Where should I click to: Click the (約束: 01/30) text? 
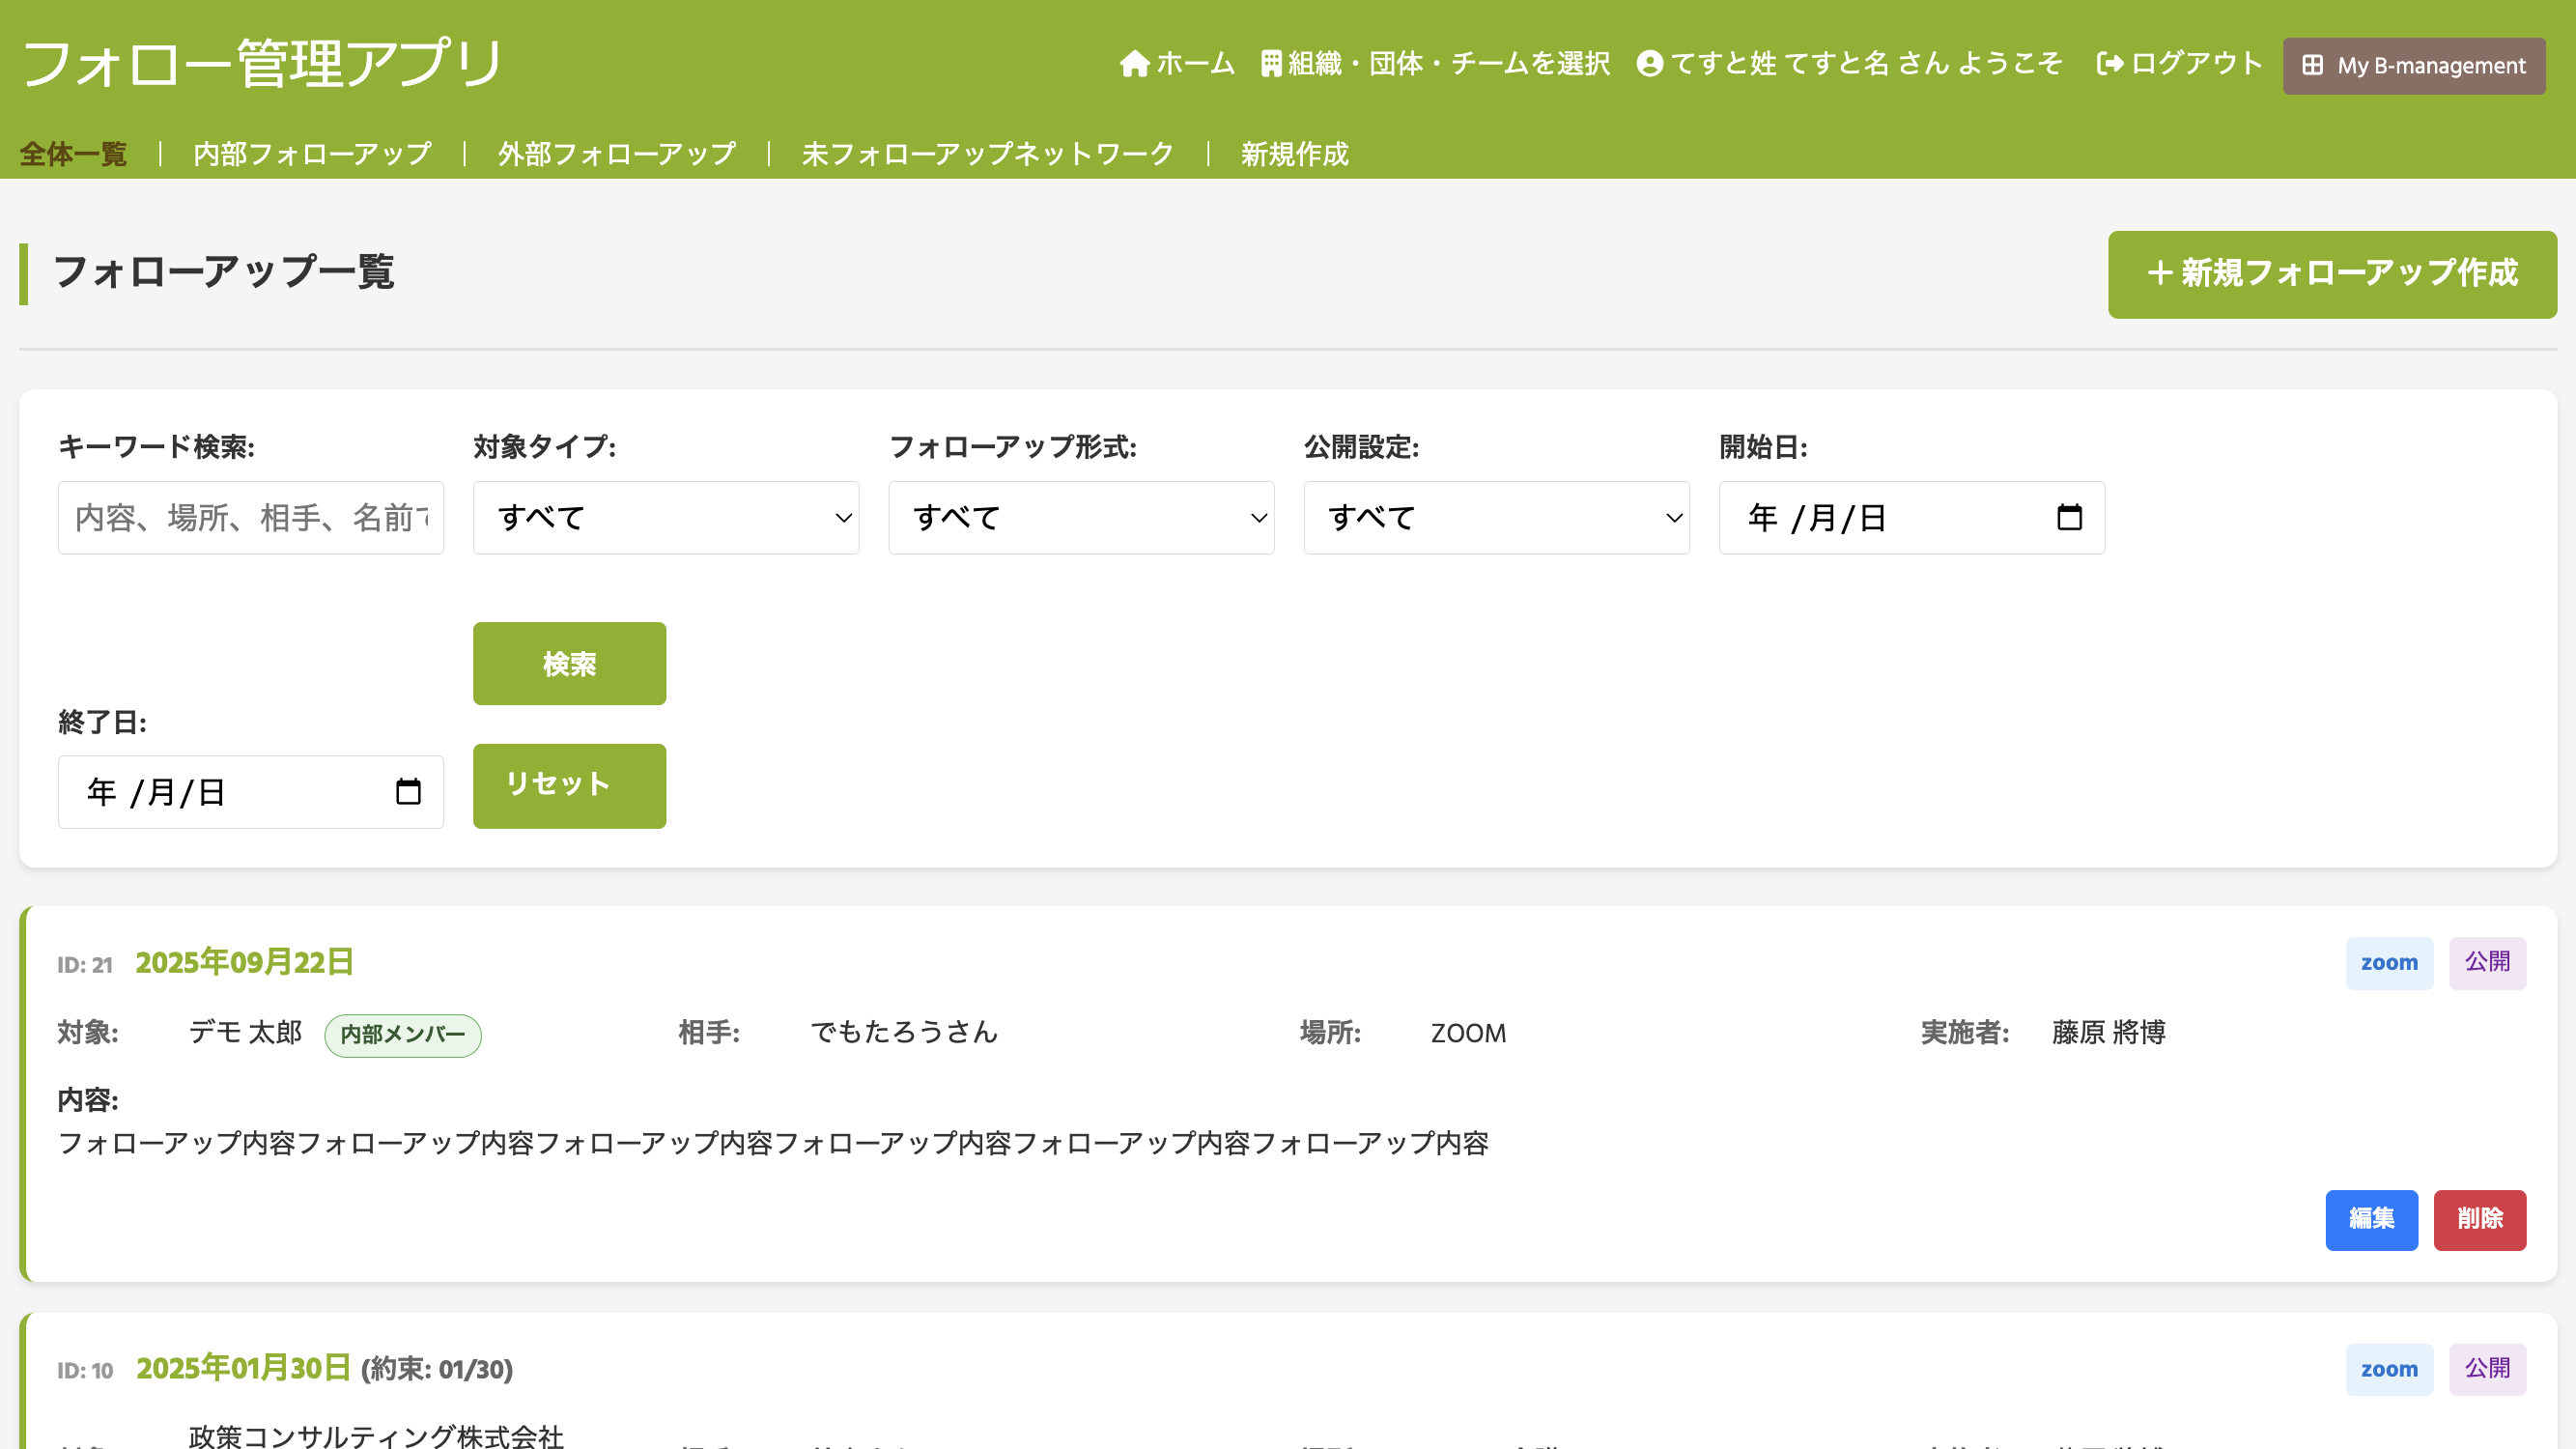[437, 1370]
